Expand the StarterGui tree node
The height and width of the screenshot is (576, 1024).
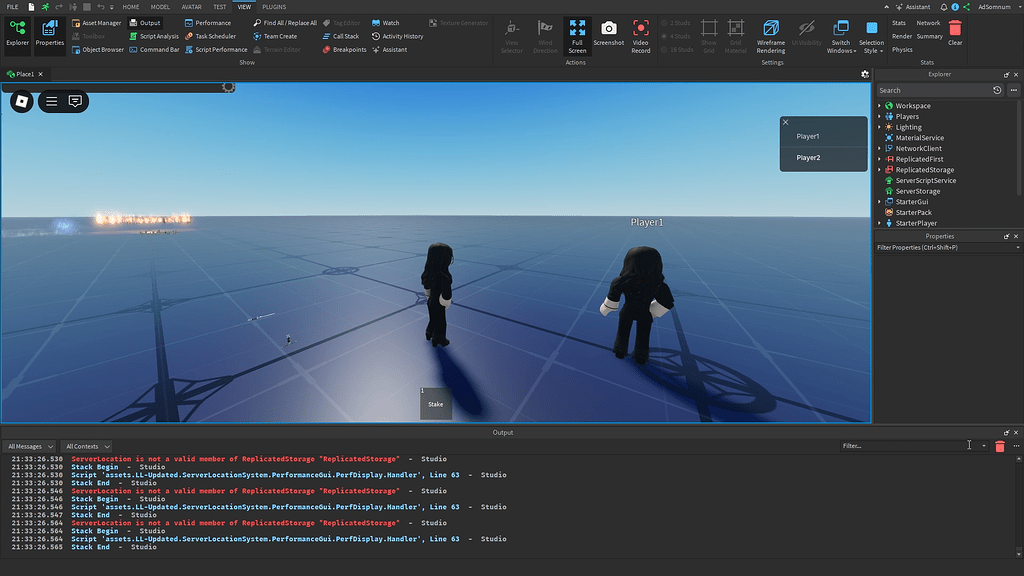[880, 202]
